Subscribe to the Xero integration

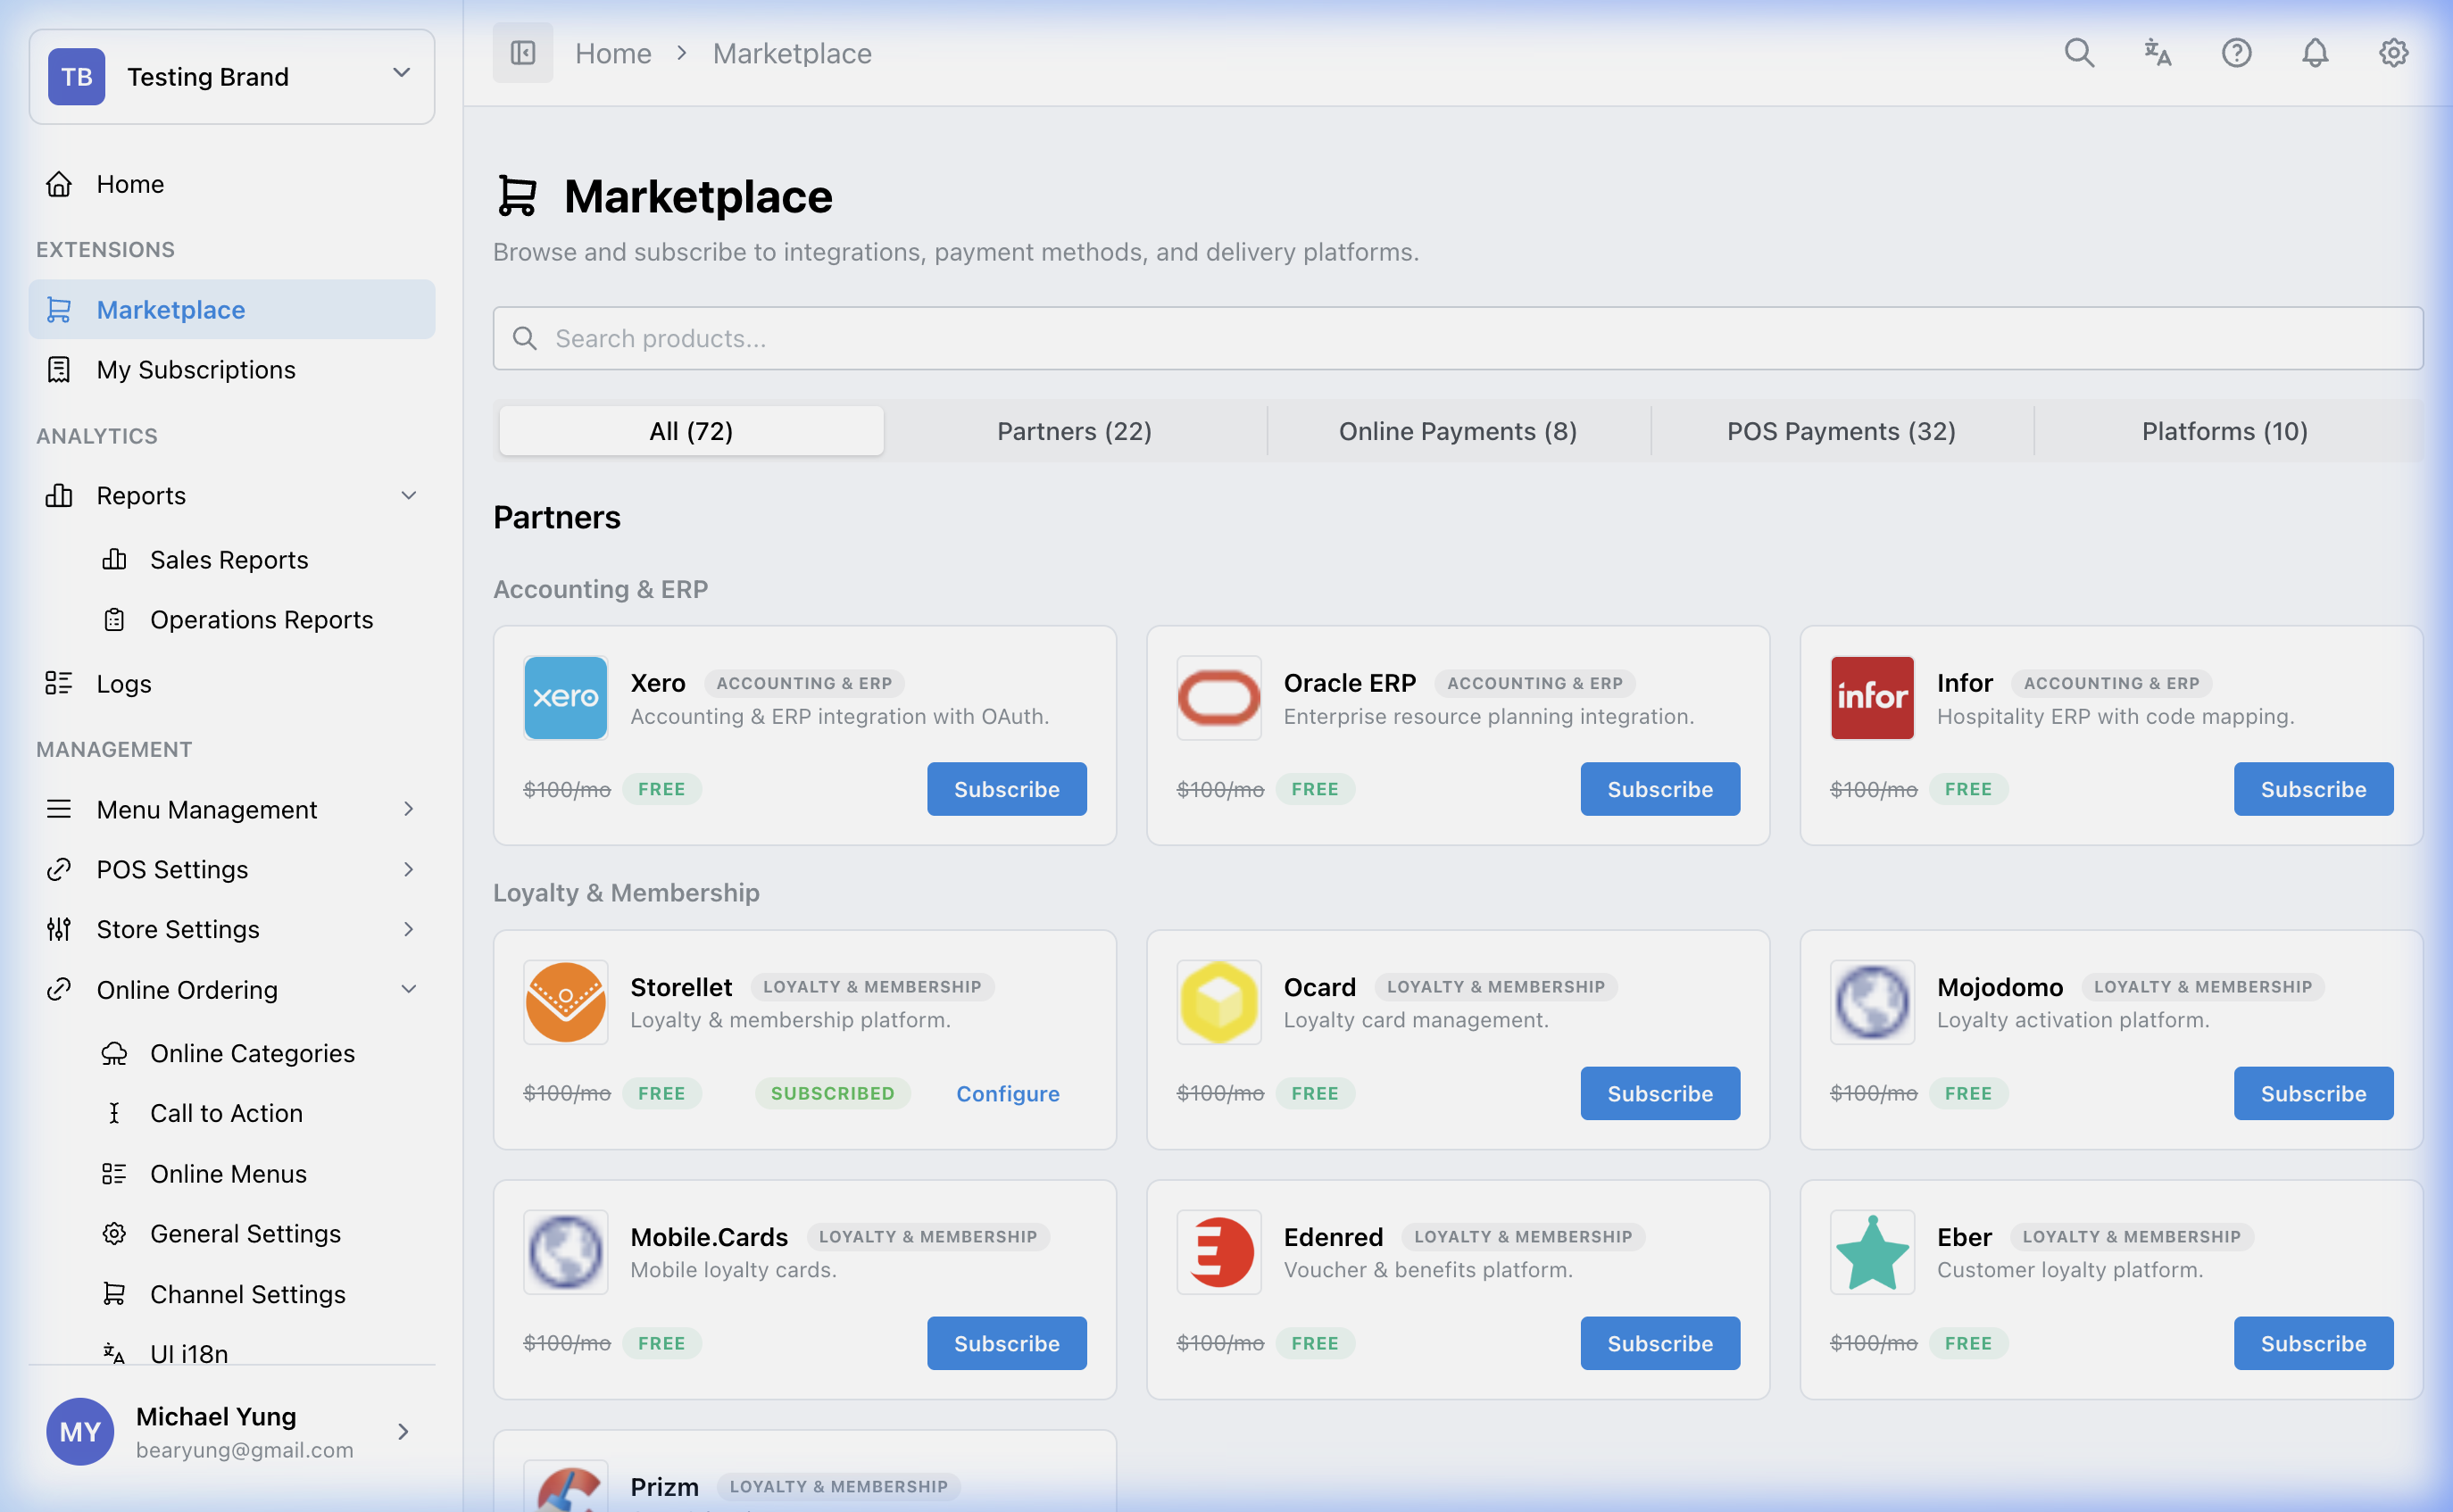1006,788
